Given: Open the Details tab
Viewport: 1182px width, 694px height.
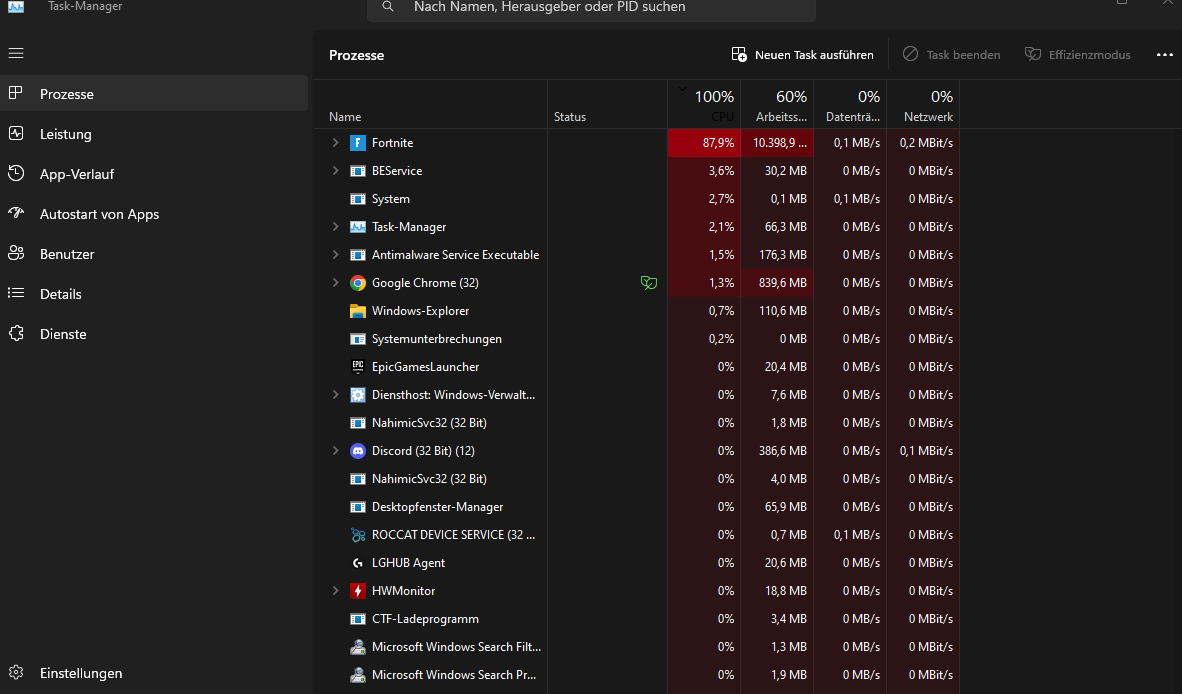Looking at the screenshot, I should [x=154, y=294].
